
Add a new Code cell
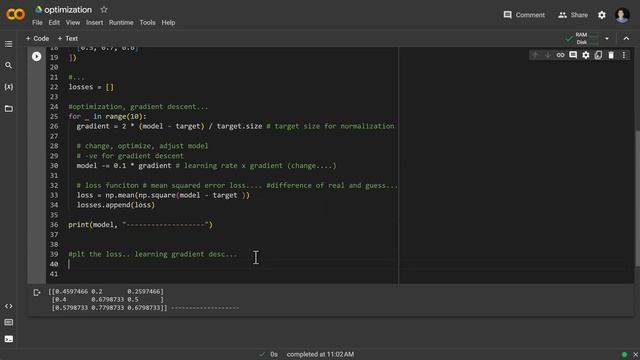[x=37, y=38]
